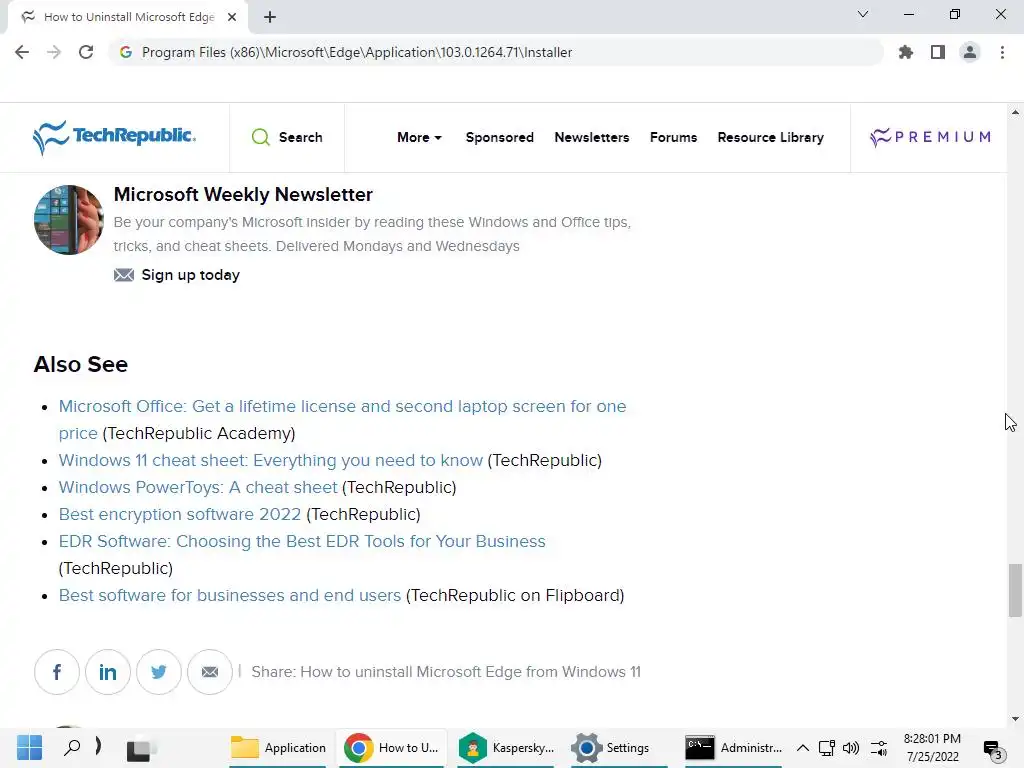Image resolution: width=1024 pixels, height=768 pixels.
Task: Open TechRepublic Premium
Action: pos(930,137)
